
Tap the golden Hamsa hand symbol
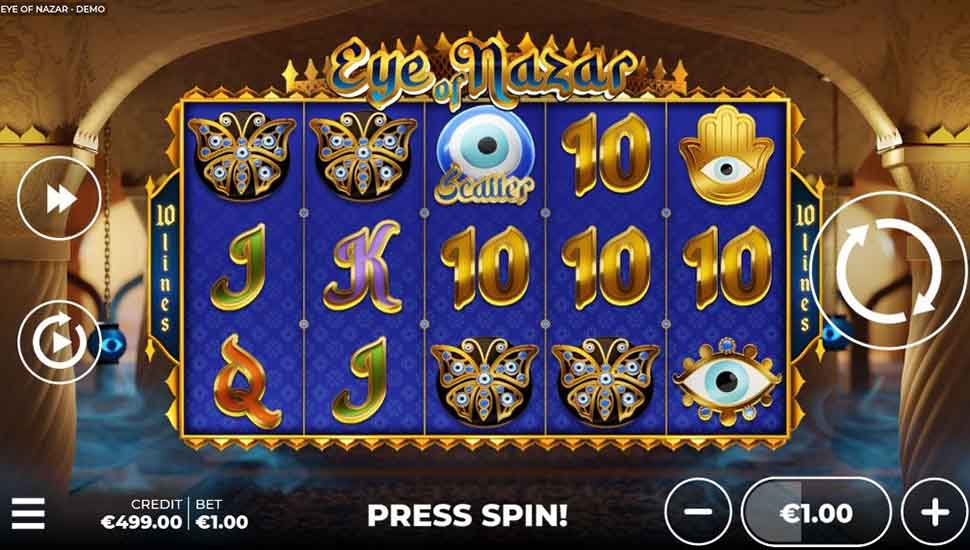click(x=726, y=155)
